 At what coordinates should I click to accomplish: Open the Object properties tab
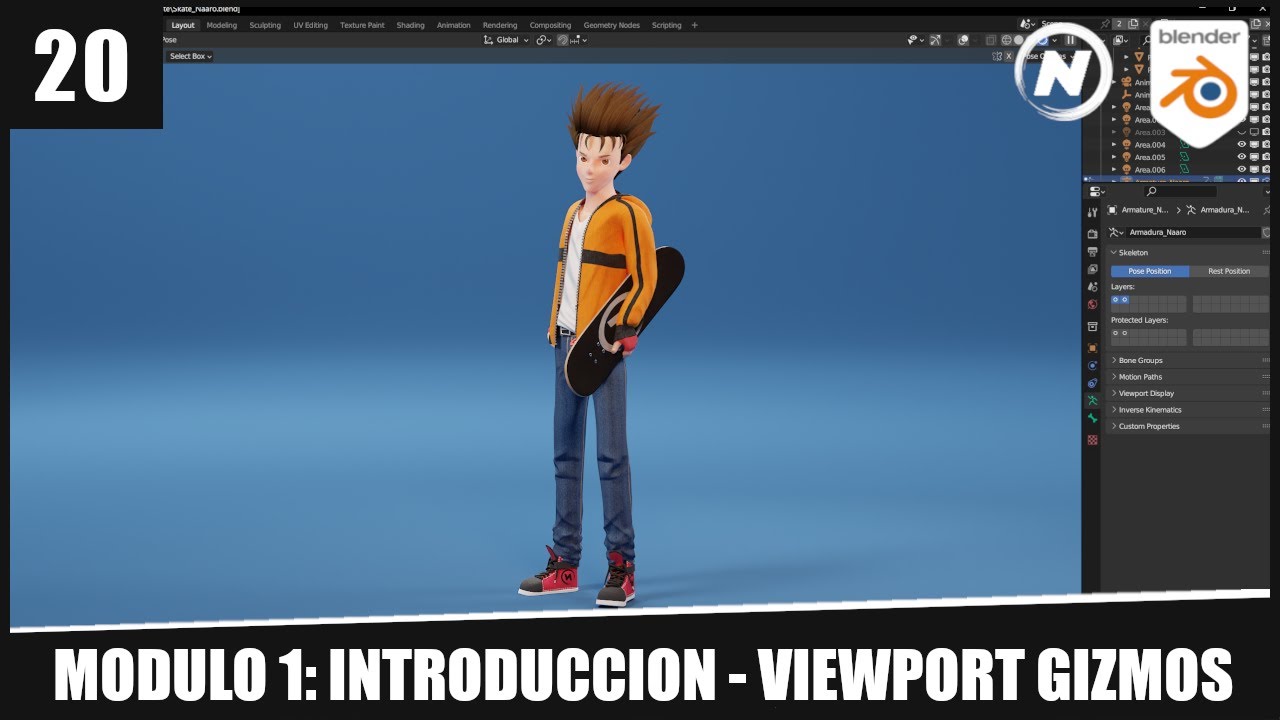(1092, 347)
